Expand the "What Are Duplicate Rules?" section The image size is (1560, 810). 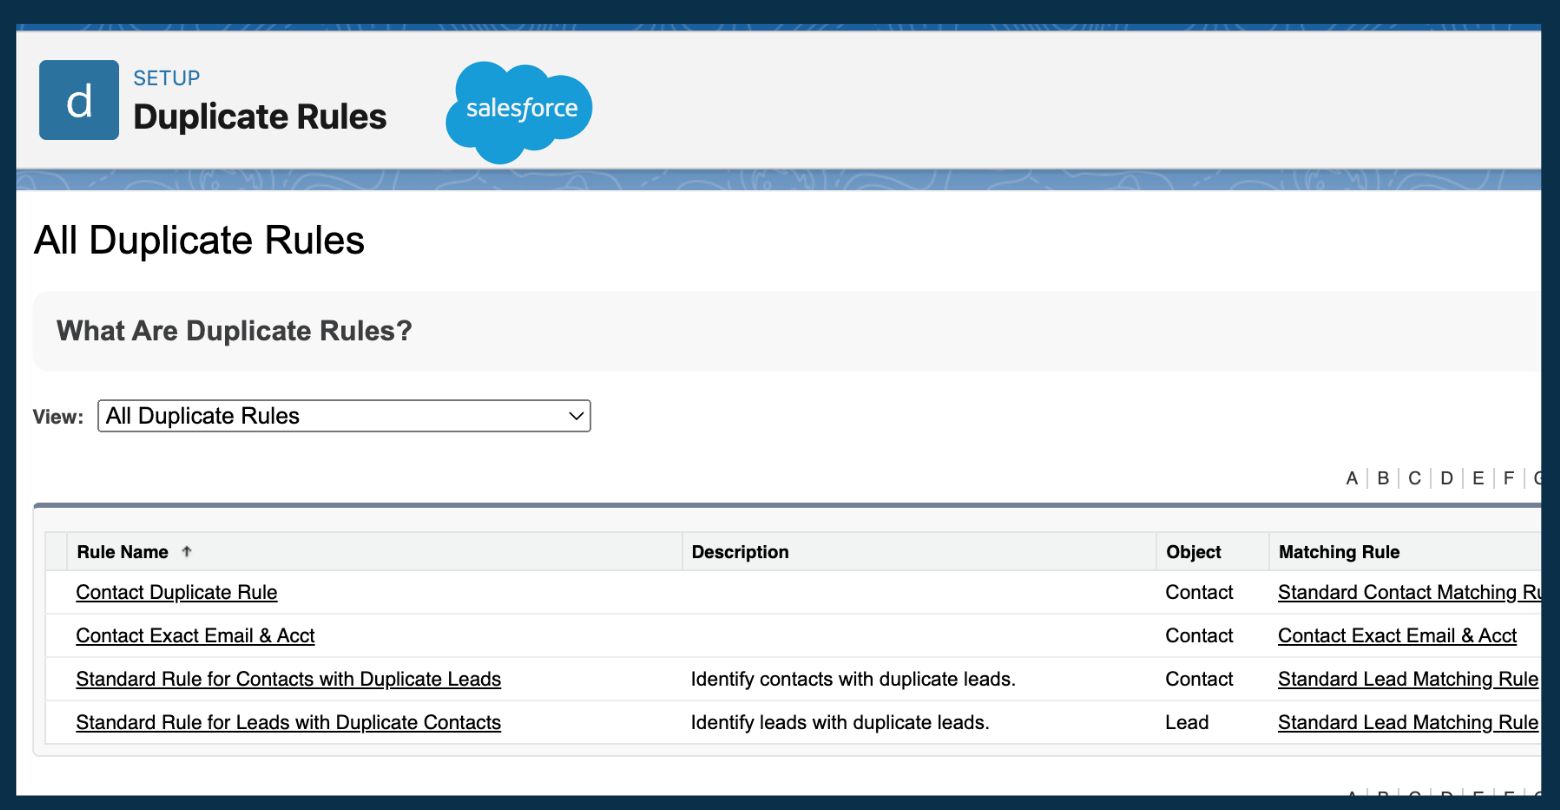pos(233,330)
